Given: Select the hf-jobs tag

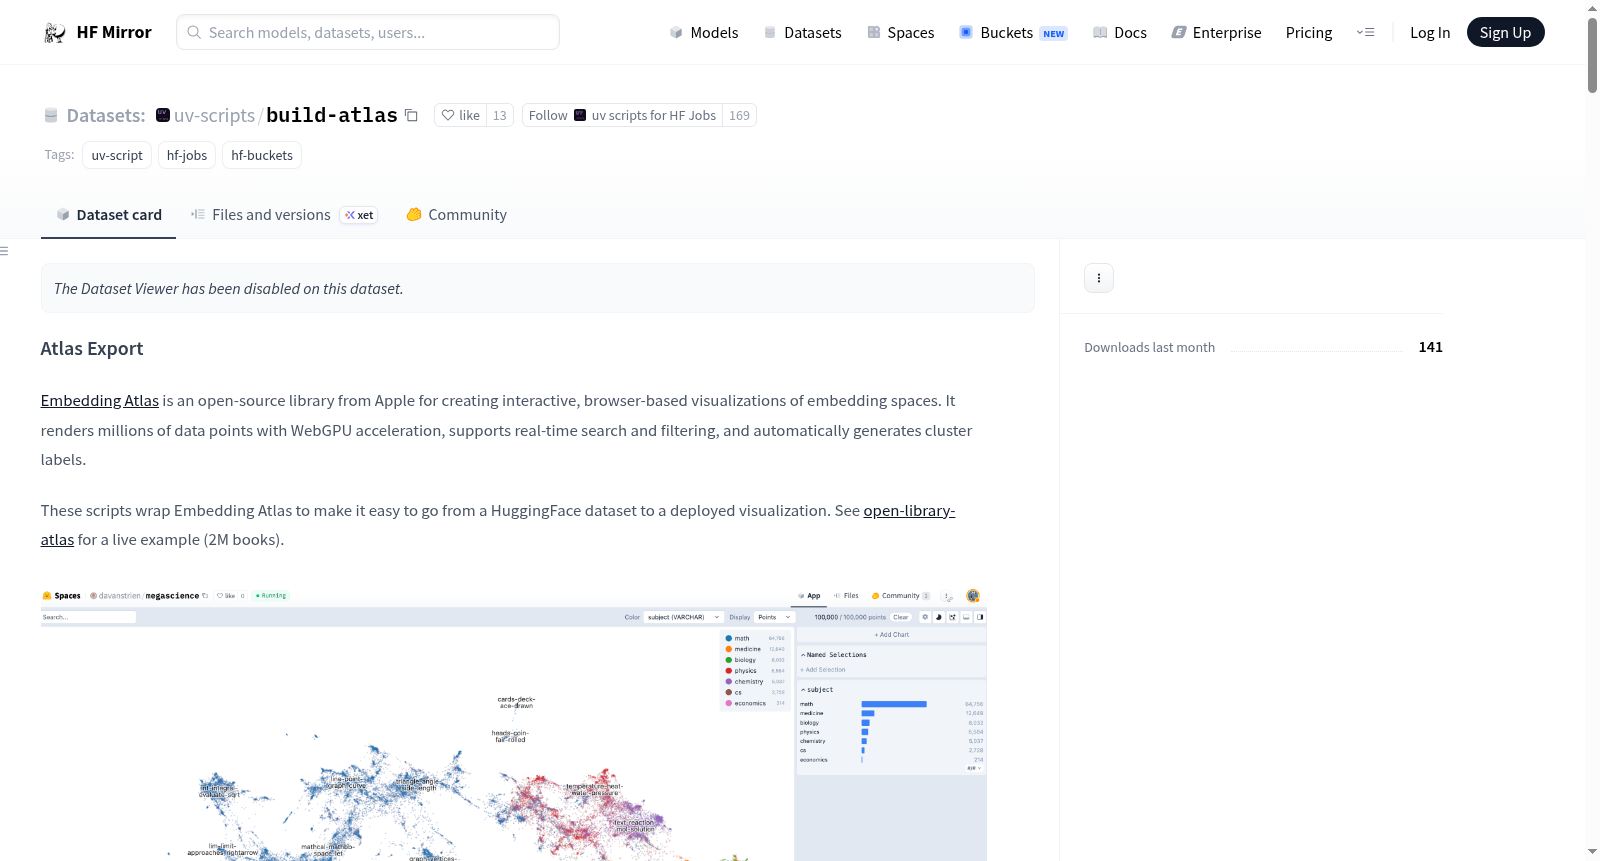Looking at the screenshot, I should click(x=187, y=155).
